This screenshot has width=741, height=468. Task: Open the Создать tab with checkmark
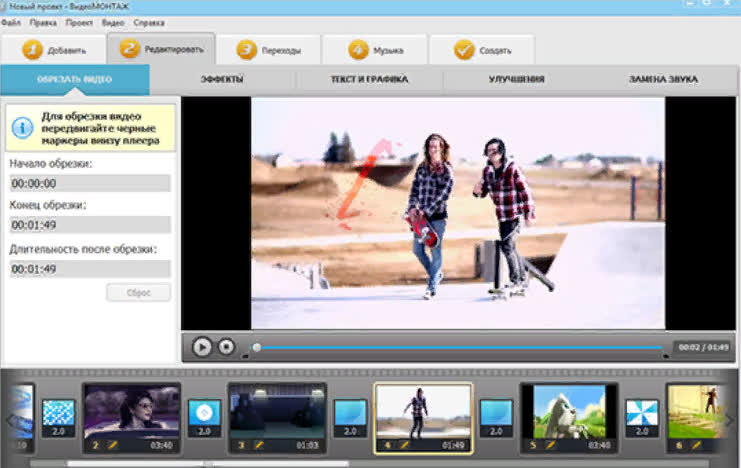point(482,50)
